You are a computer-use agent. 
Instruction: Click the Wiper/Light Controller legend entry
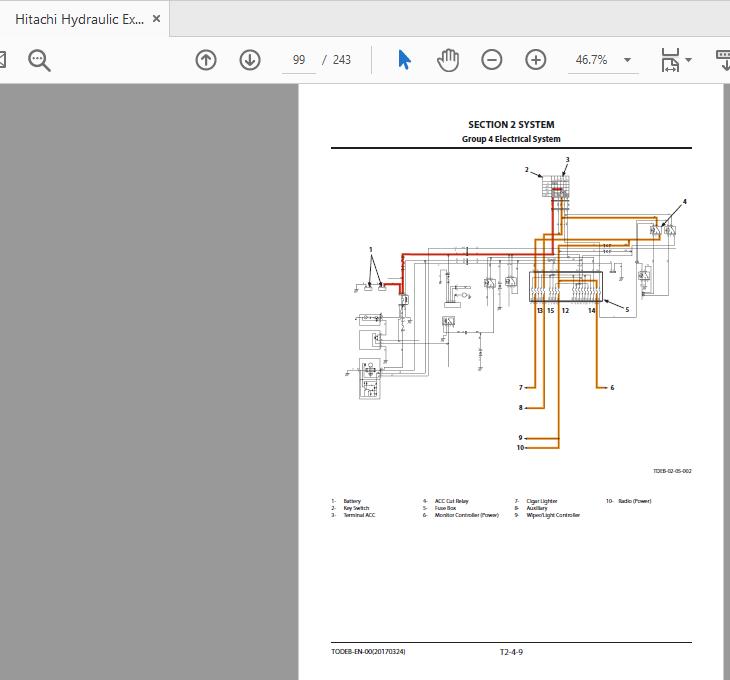pyautogui.click(x=553, y=515)
